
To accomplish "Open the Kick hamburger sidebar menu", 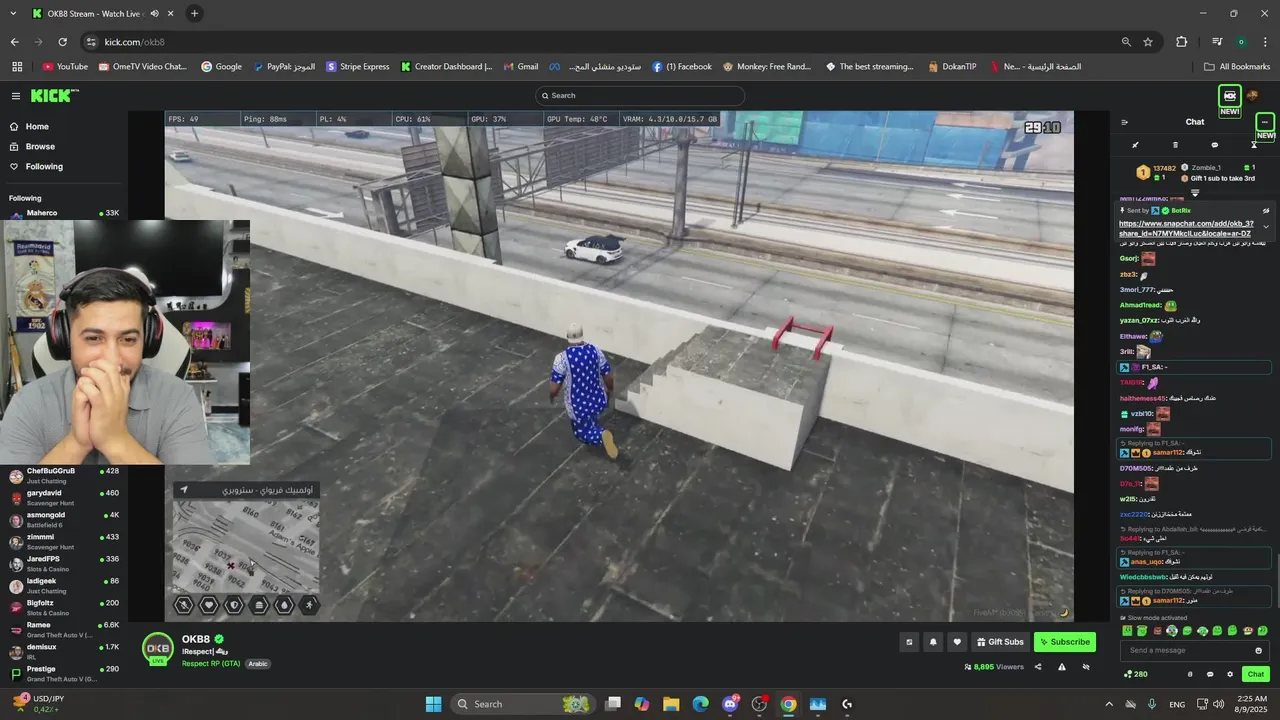I will (x=15, y=96).
